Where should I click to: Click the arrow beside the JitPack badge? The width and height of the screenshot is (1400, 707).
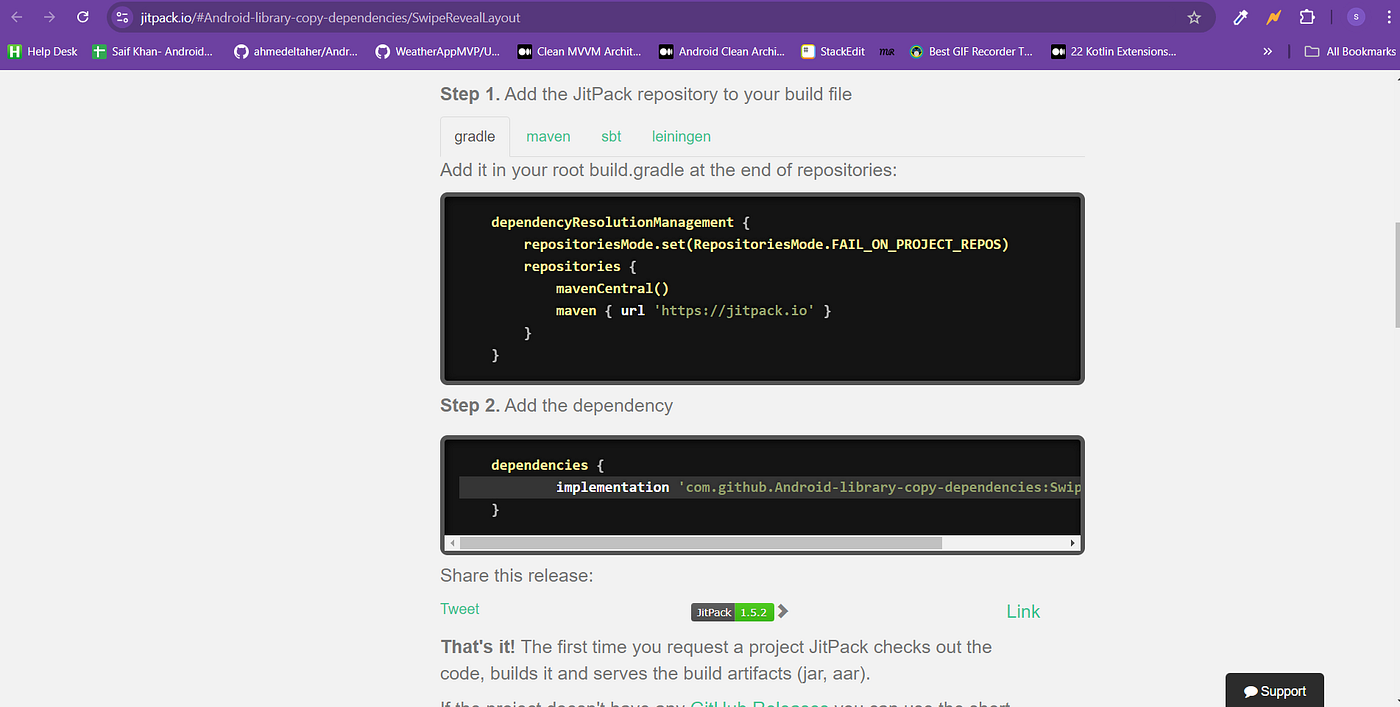pos(782,611)
